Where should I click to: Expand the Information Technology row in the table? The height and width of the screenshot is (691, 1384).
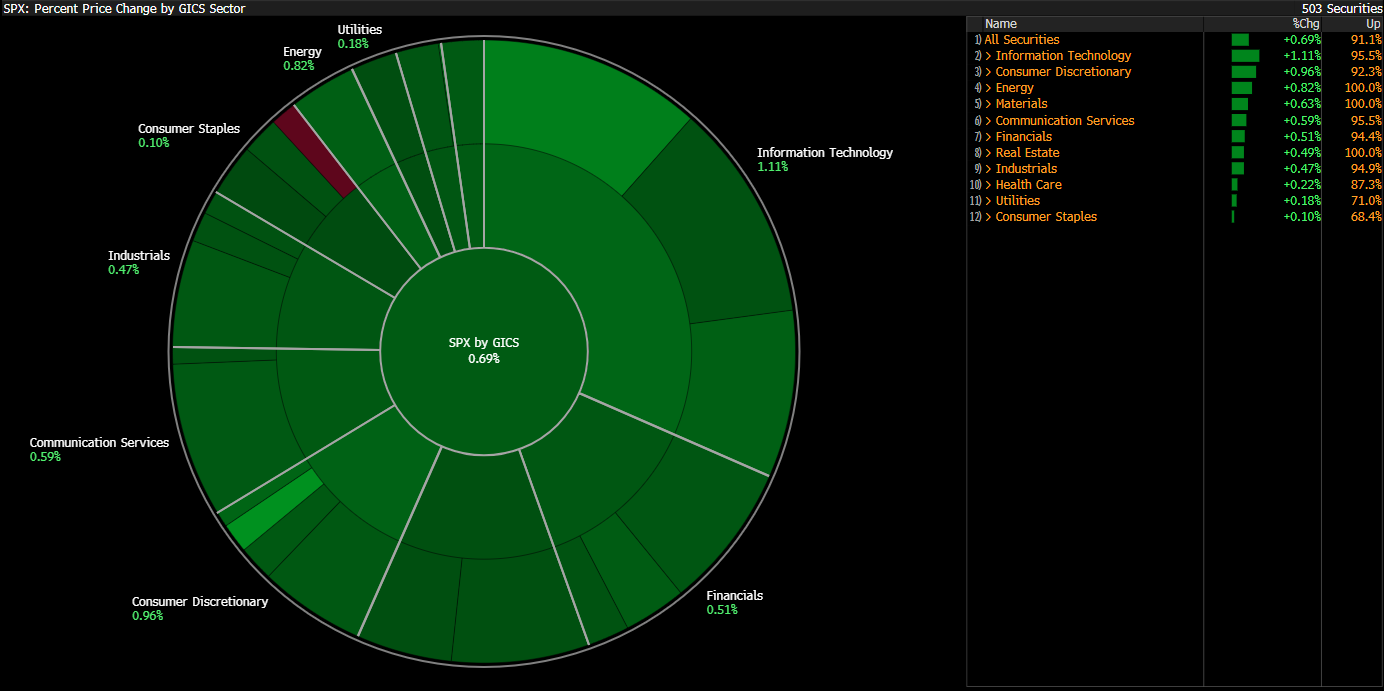coord(988,56)
